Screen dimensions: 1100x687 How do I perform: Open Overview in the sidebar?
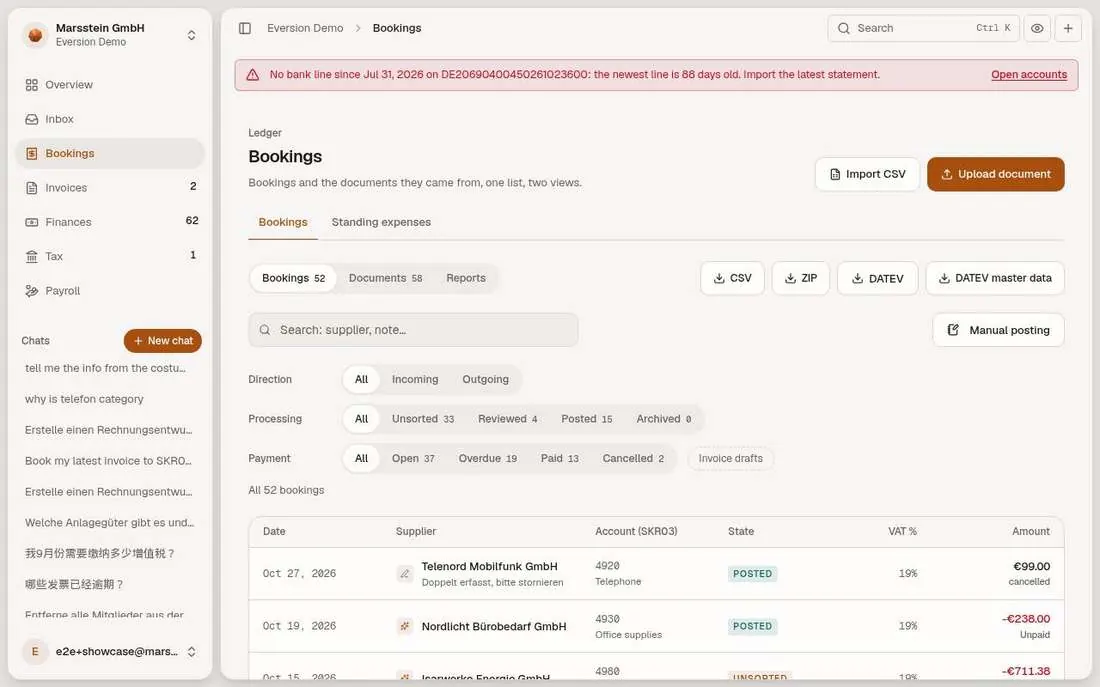[110, 85]
